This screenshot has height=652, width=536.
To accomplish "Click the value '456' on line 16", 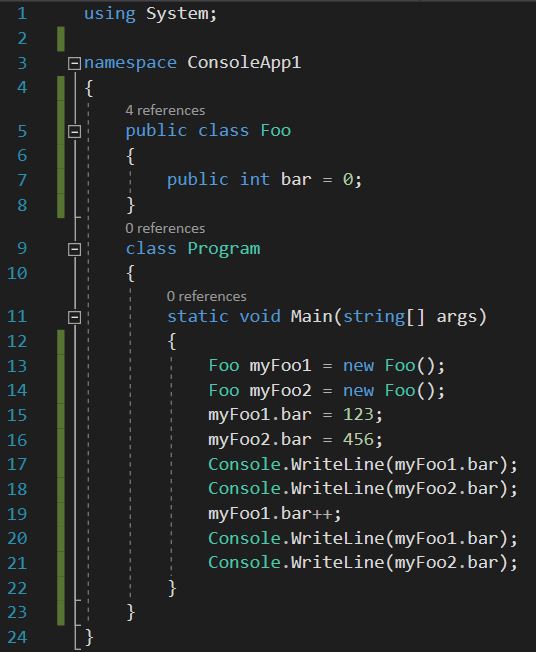I will click(358, 440).
